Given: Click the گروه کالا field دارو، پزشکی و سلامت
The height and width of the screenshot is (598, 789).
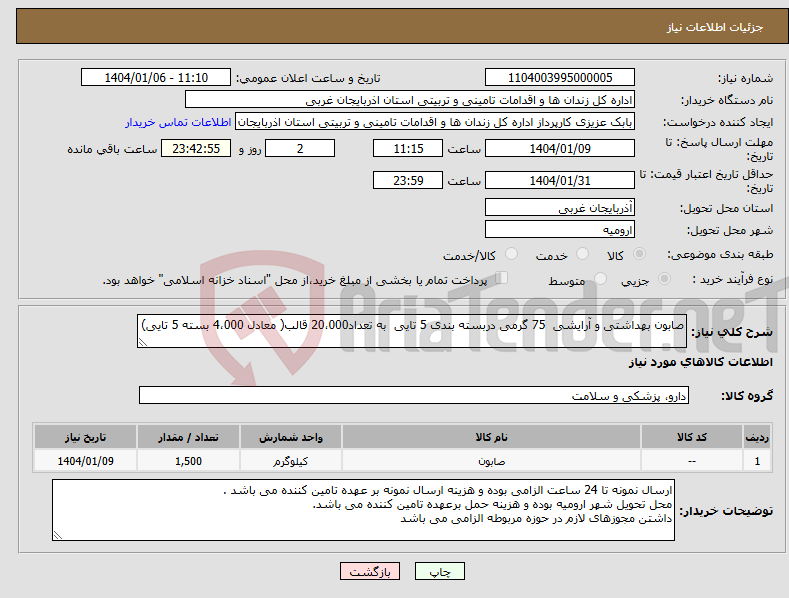Looking at the screenshot, I should tap(414, 396).
